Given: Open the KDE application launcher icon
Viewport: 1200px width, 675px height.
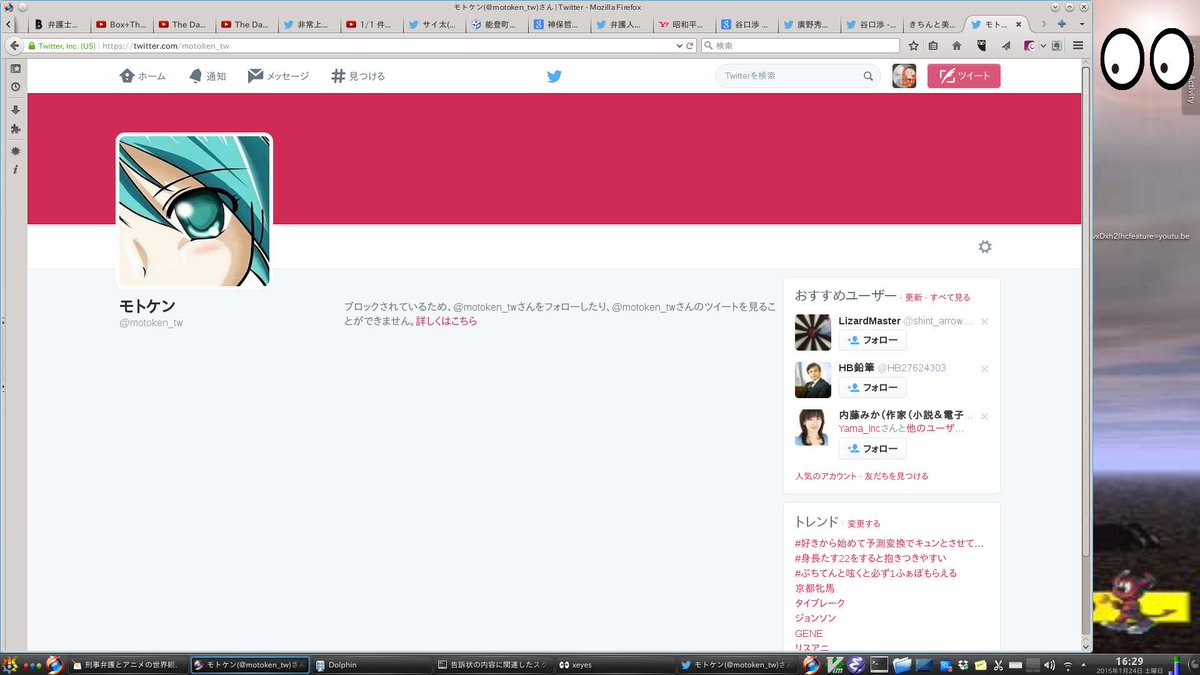Looking at the screenshot, I should [x=10, y=664].
